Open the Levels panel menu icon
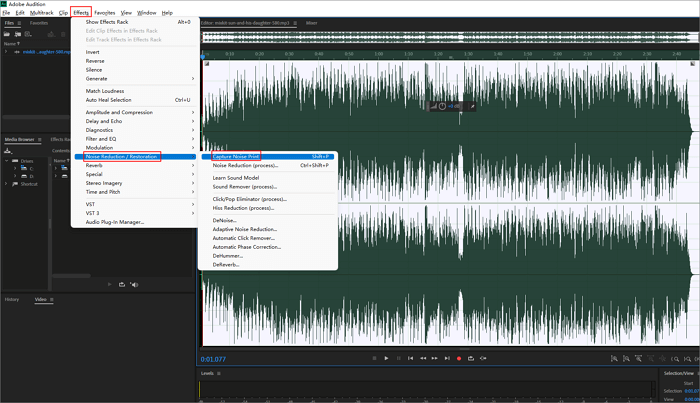The image size is (700, 403). pyautogui.click(x=219, y=373)
